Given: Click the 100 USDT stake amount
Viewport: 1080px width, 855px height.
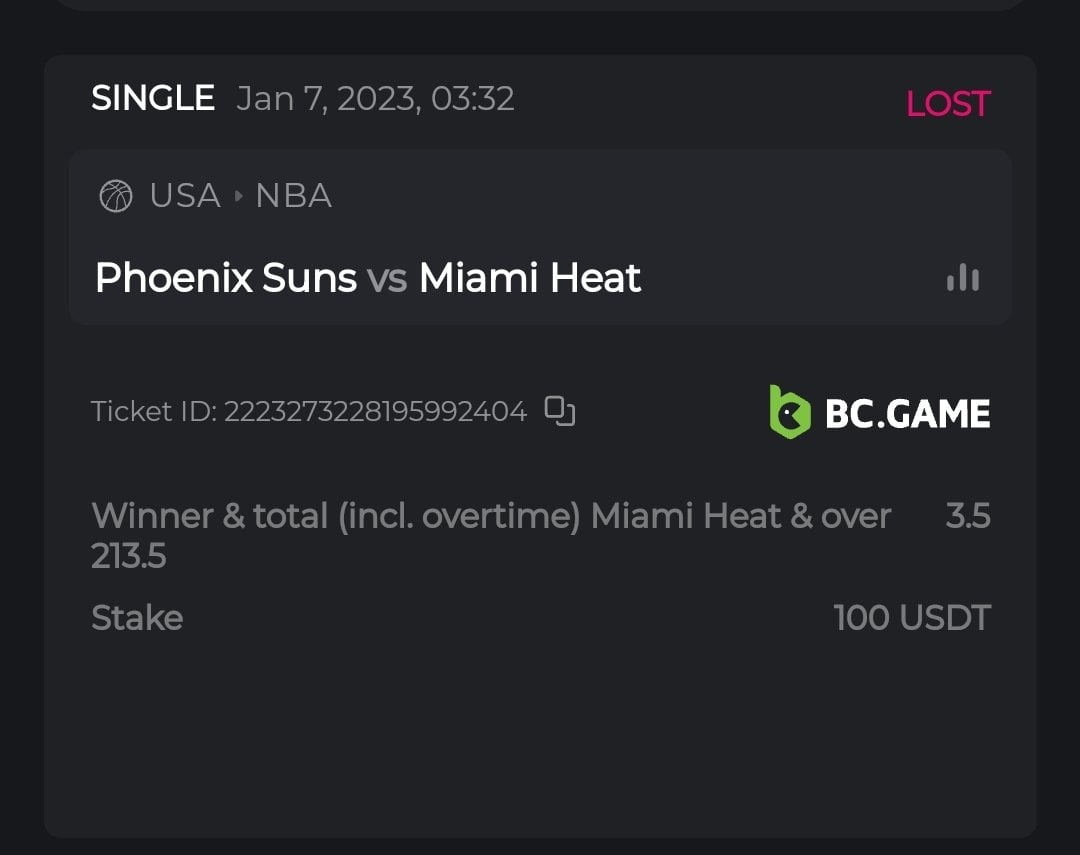Looking at the screenshot, I should tap(911, 618).
